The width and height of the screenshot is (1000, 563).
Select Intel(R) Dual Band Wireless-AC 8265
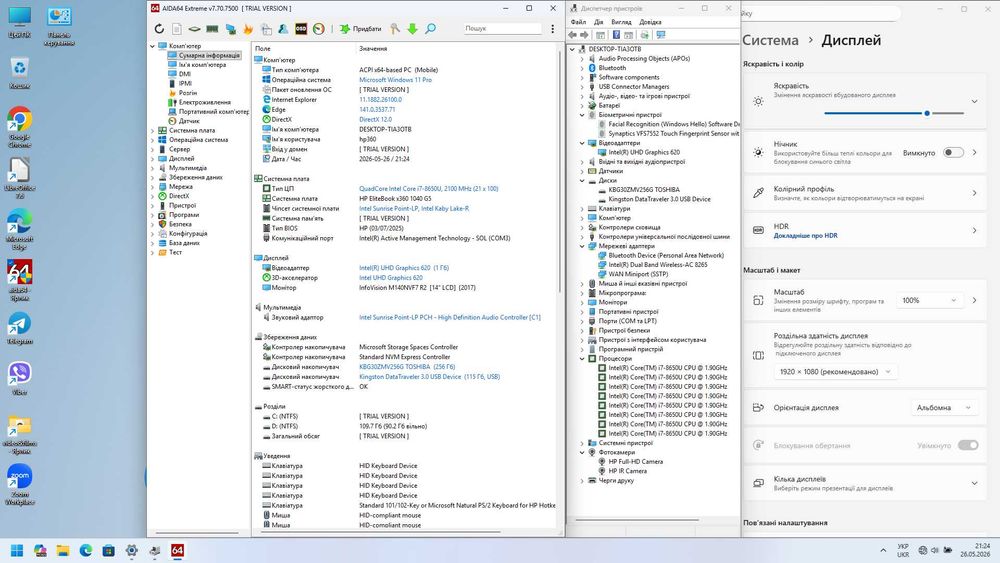(658, 265)
